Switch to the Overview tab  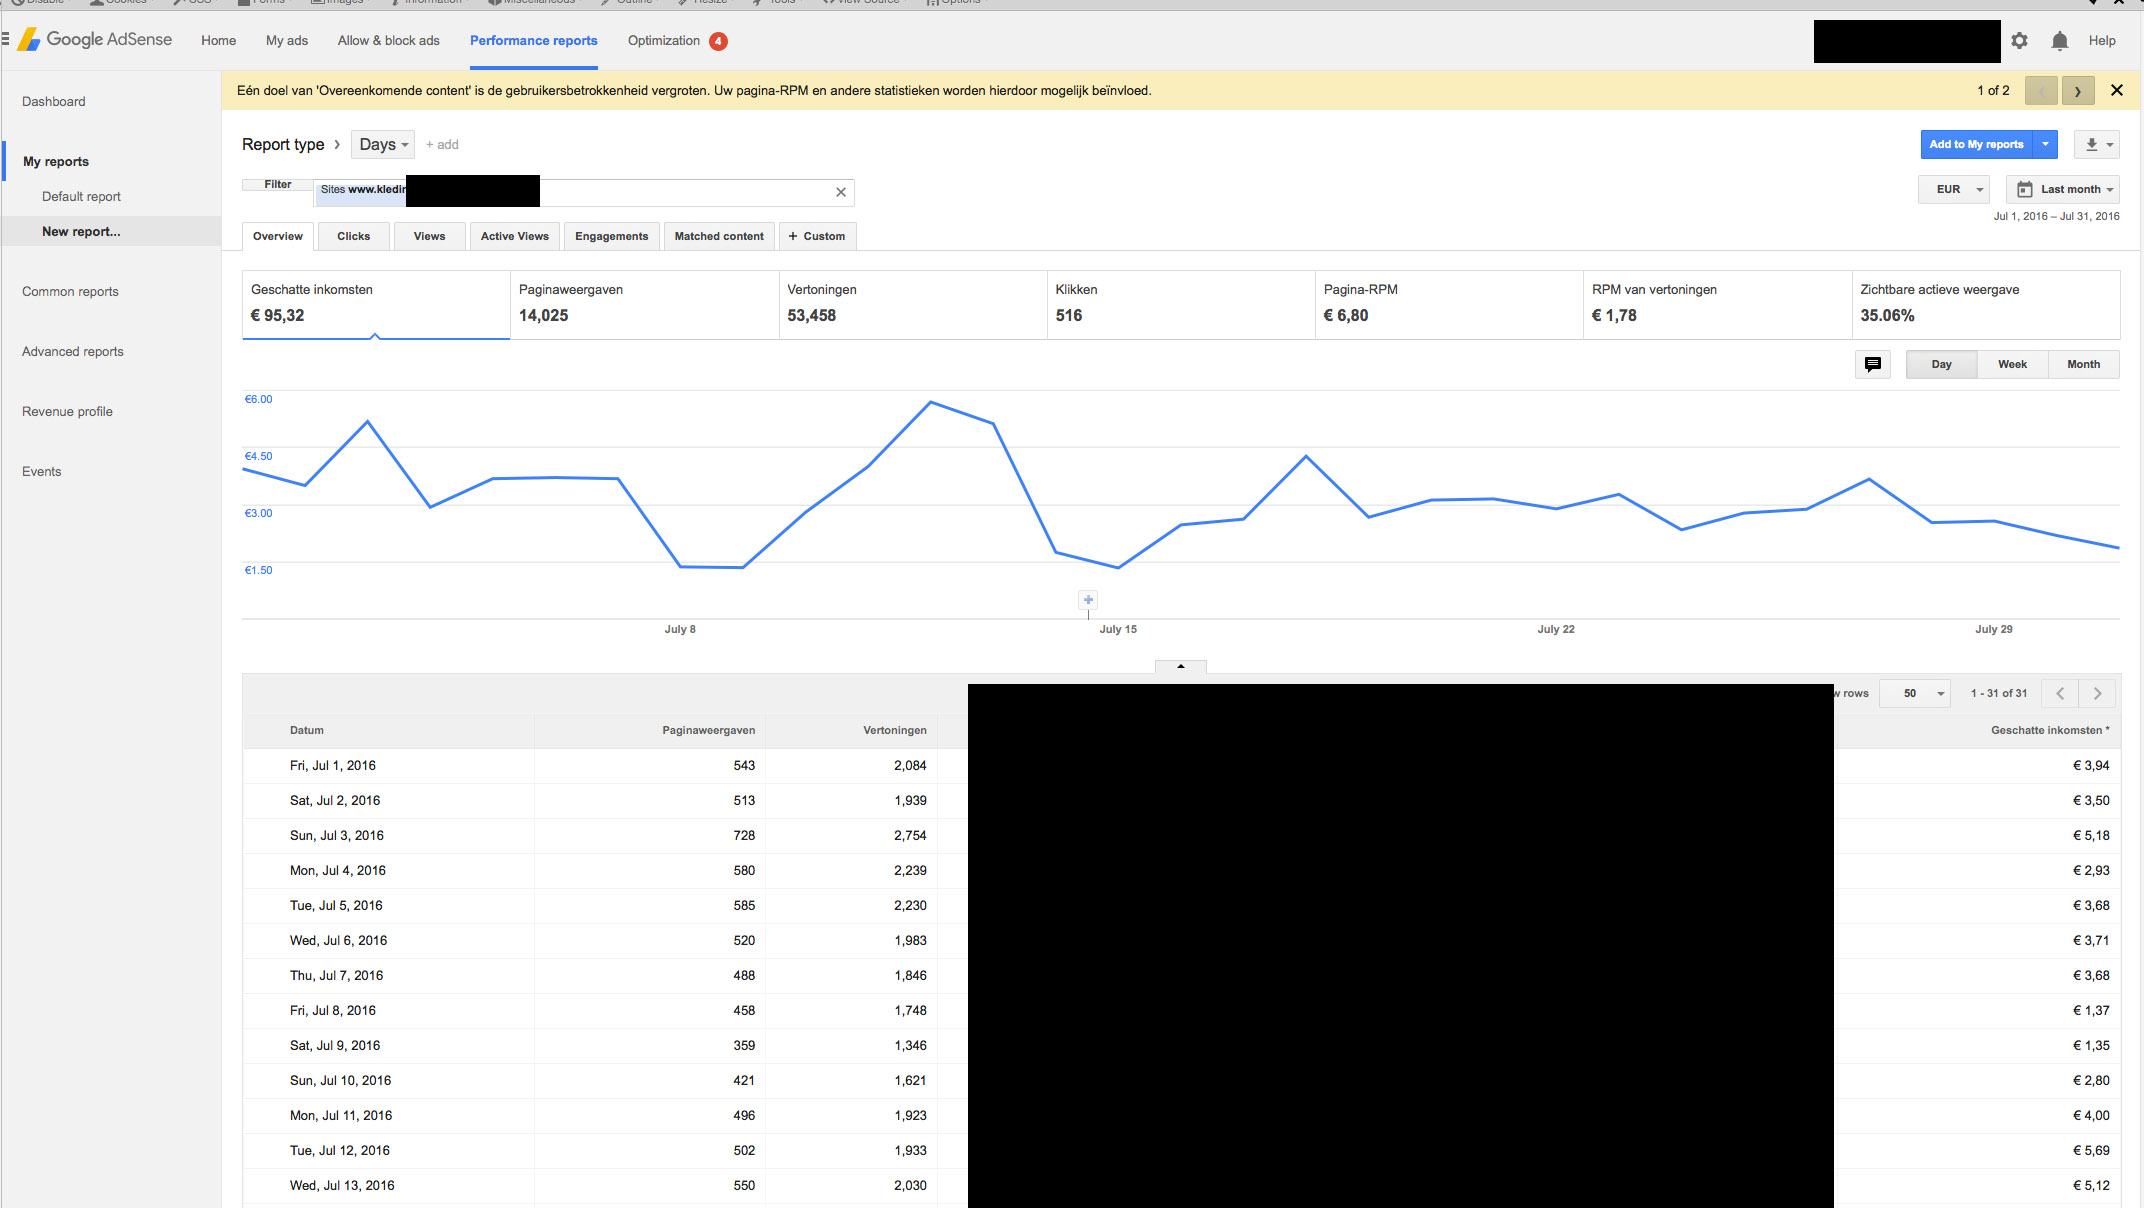(x=278, y=236)
